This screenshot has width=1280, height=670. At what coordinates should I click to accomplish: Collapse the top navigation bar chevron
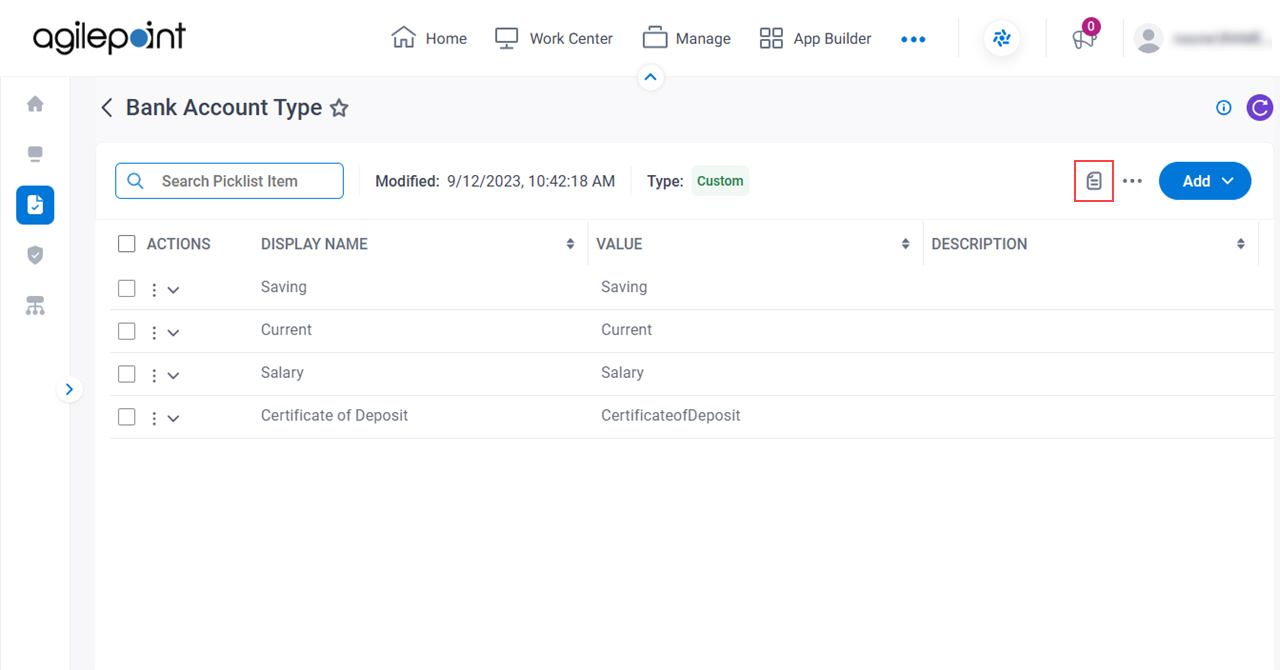pos(651,77)
